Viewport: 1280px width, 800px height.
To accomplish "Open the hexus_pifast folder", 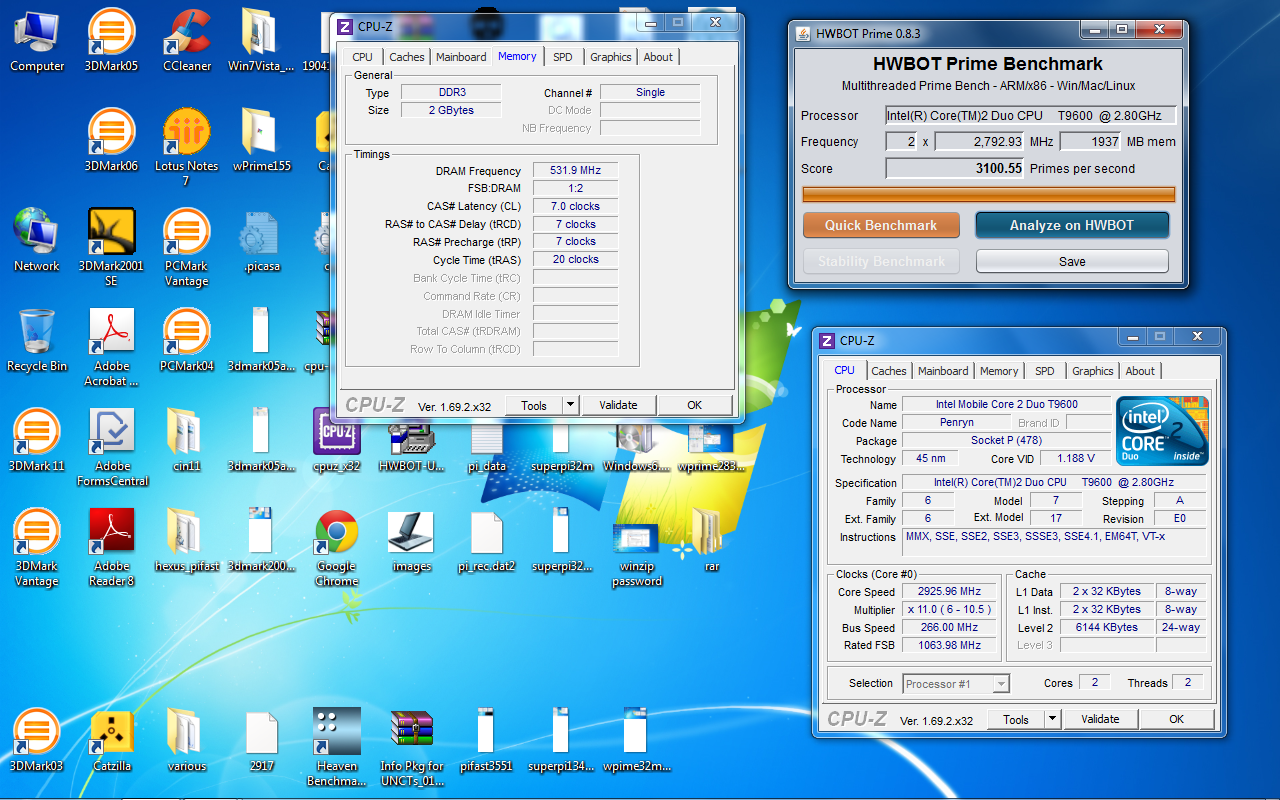I will point(186,540).
